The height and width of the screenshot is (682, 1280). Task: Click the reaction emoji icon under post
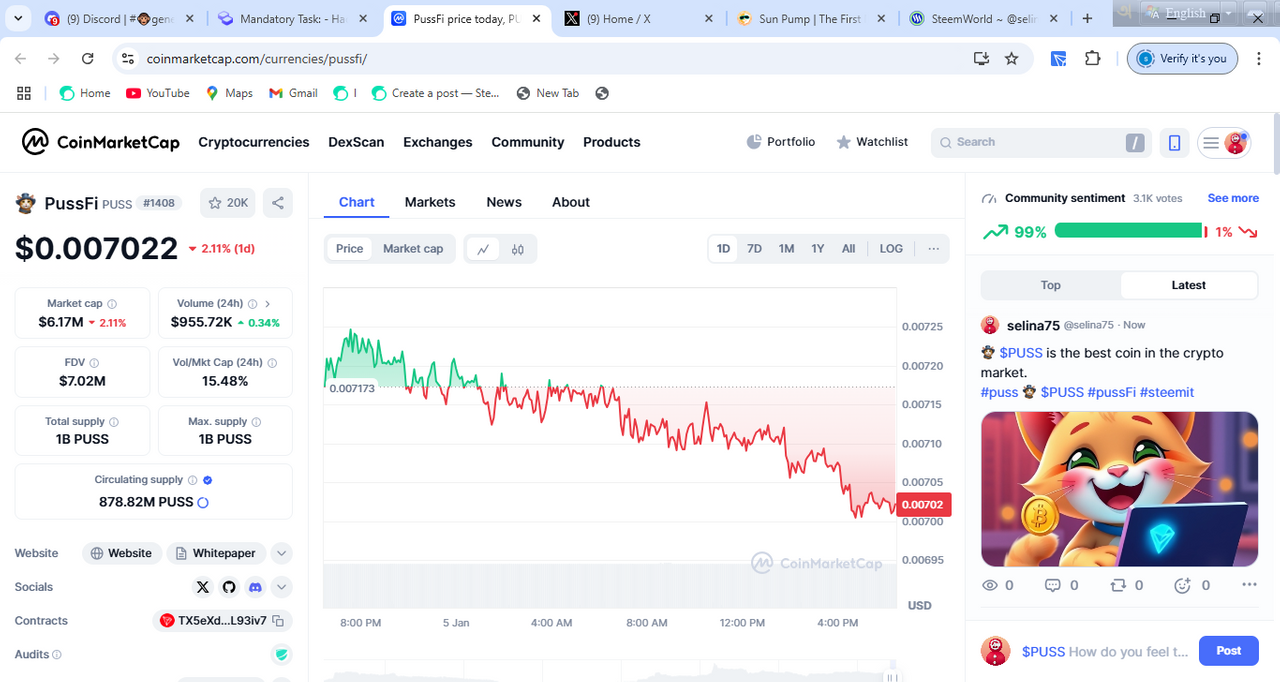(1183, 585)
